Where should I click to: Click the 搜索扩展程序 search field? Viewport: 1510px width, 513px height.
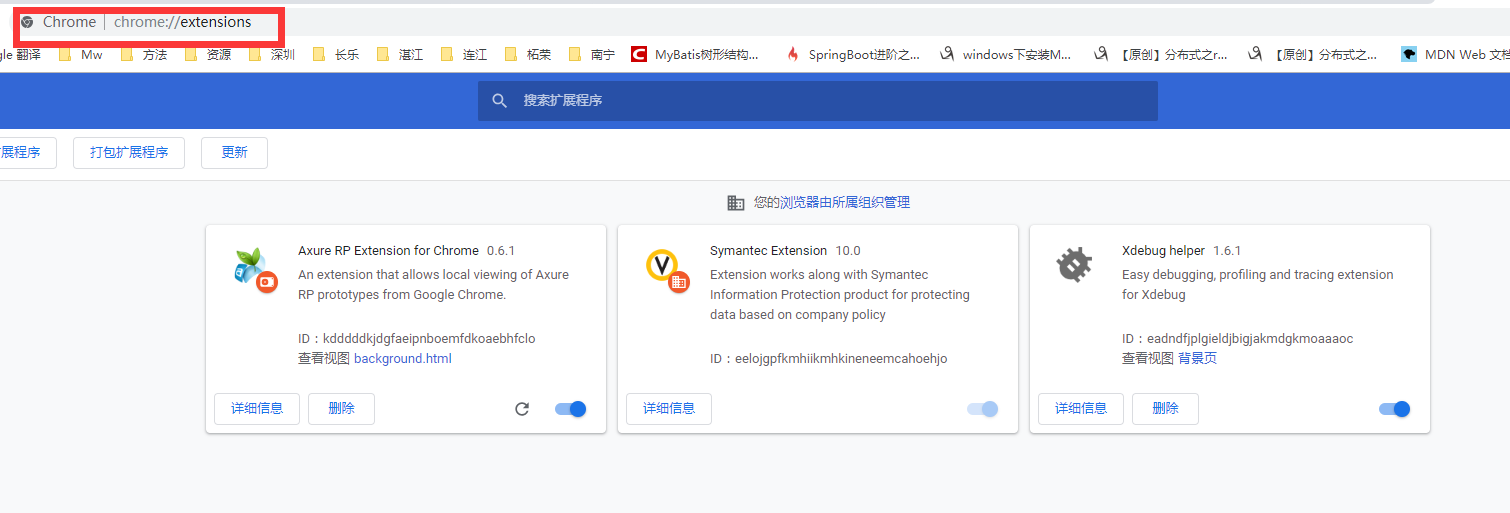click(x=818, y=101)
